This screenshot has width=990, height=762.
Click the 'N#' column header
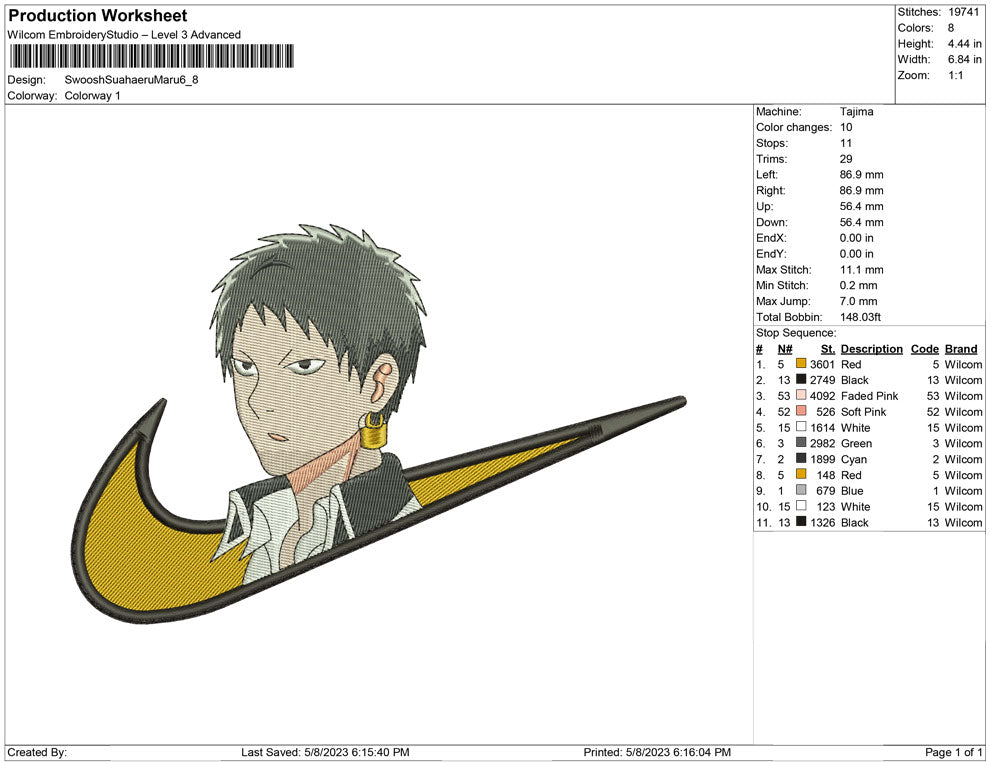pyautogui.click(x=785, y=348)
